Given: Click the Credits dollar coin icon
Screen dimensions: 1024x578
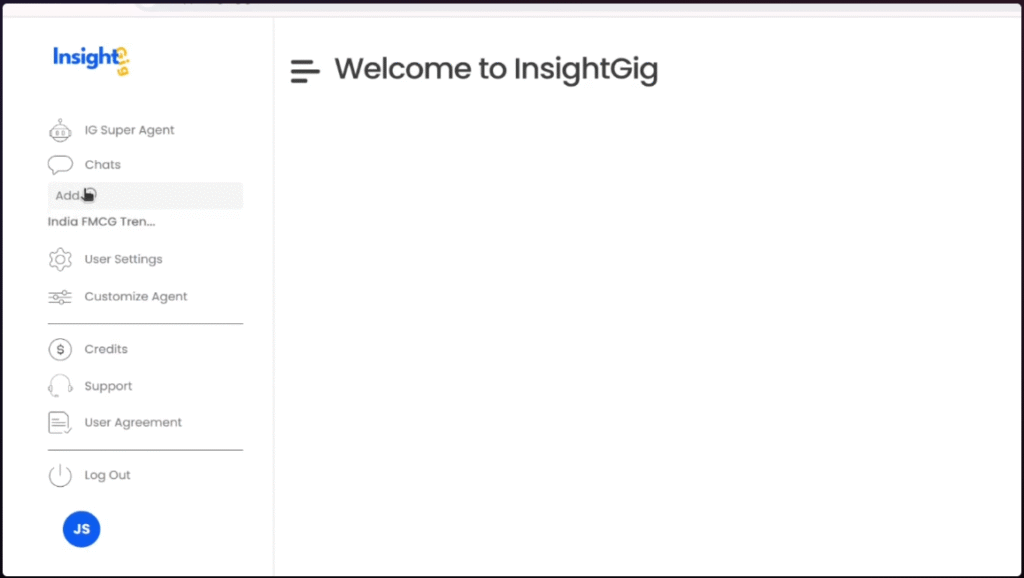Looking at the screenshot, I should (x=60, y=350).
